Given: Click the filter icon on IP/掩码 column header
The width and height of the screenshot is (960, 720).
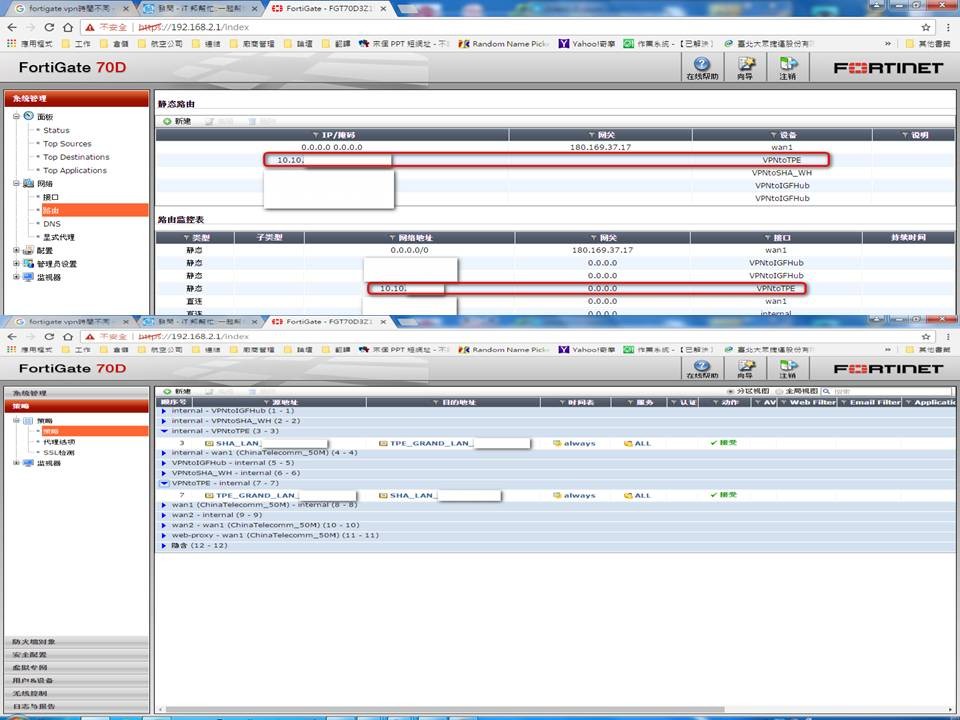Looking at the screenshot, I should (x=315, y=135).
